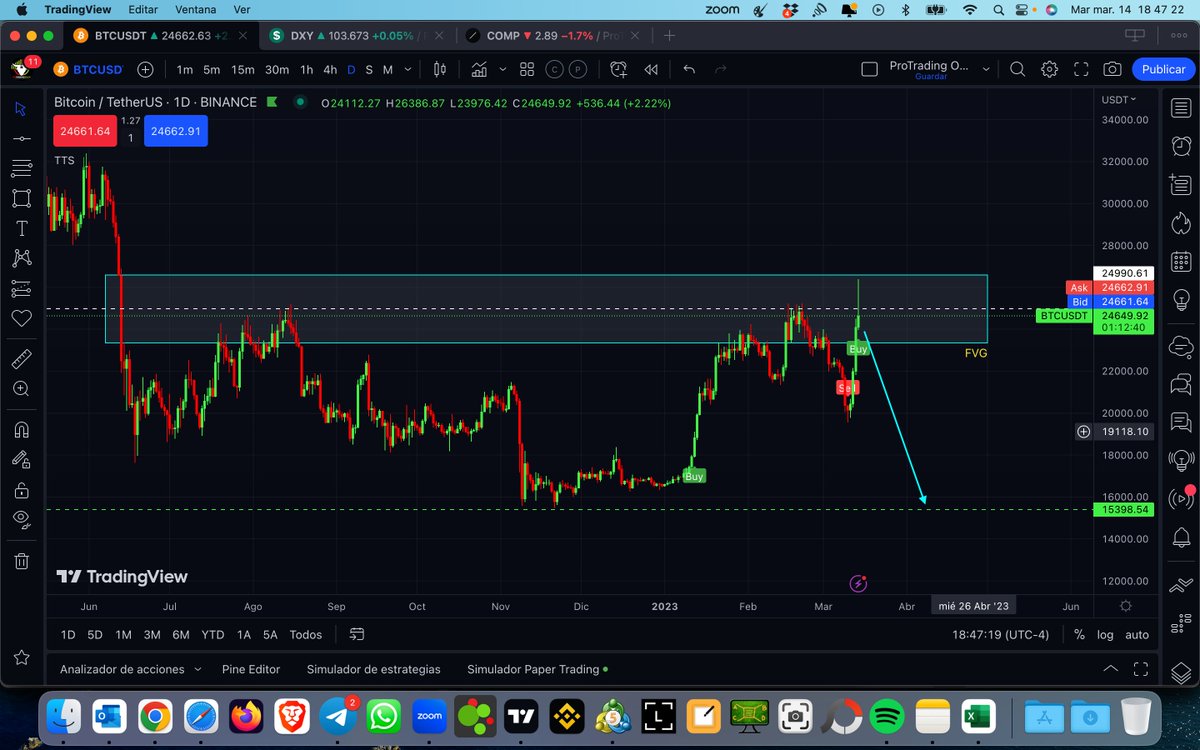Click the trash icon to remove drawings
Image resolution: width=1200 pixels, height=750 pixels.
coord(20,562)
